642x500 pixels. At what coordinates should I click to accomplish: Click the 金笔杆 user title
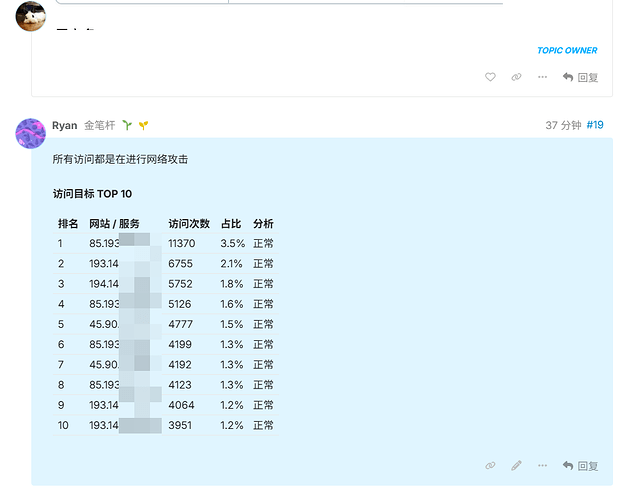99,125
